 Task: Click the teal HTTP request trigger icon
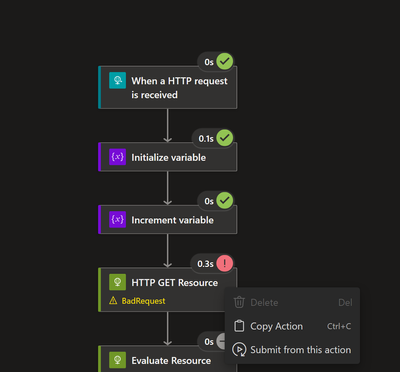coord(117,80)
